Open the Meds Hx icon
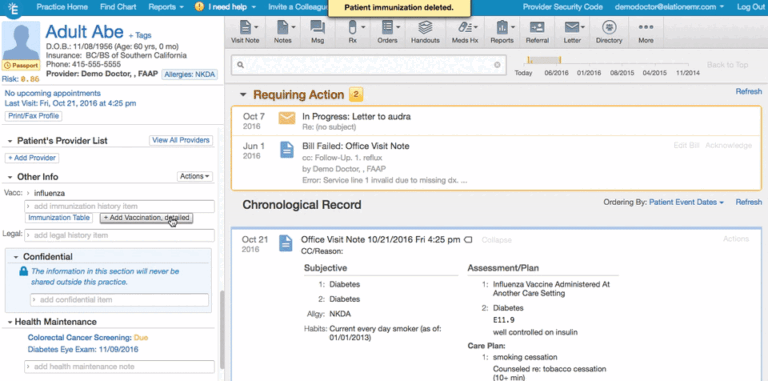Image resolution: width=768 pixels, height=381 pixels. 465,32
